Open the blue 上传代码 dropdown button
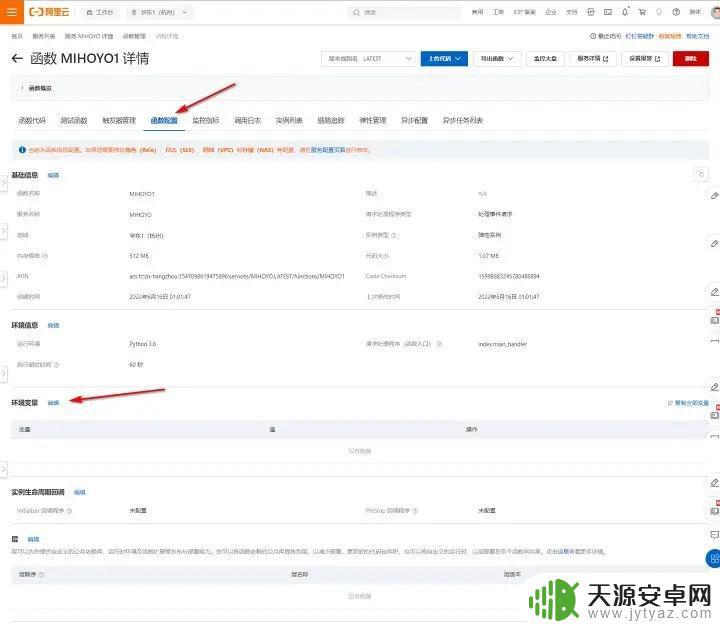The height and width of the screenshot is (628, 720). coord(444,59)
